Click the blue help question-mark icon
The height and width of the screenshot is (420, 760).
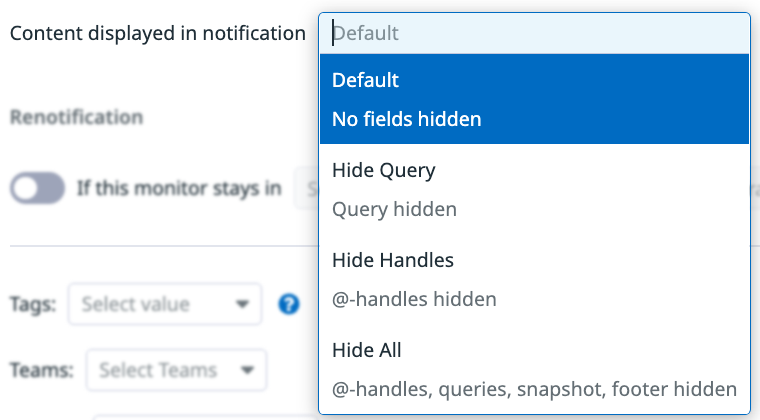point(289,304)
